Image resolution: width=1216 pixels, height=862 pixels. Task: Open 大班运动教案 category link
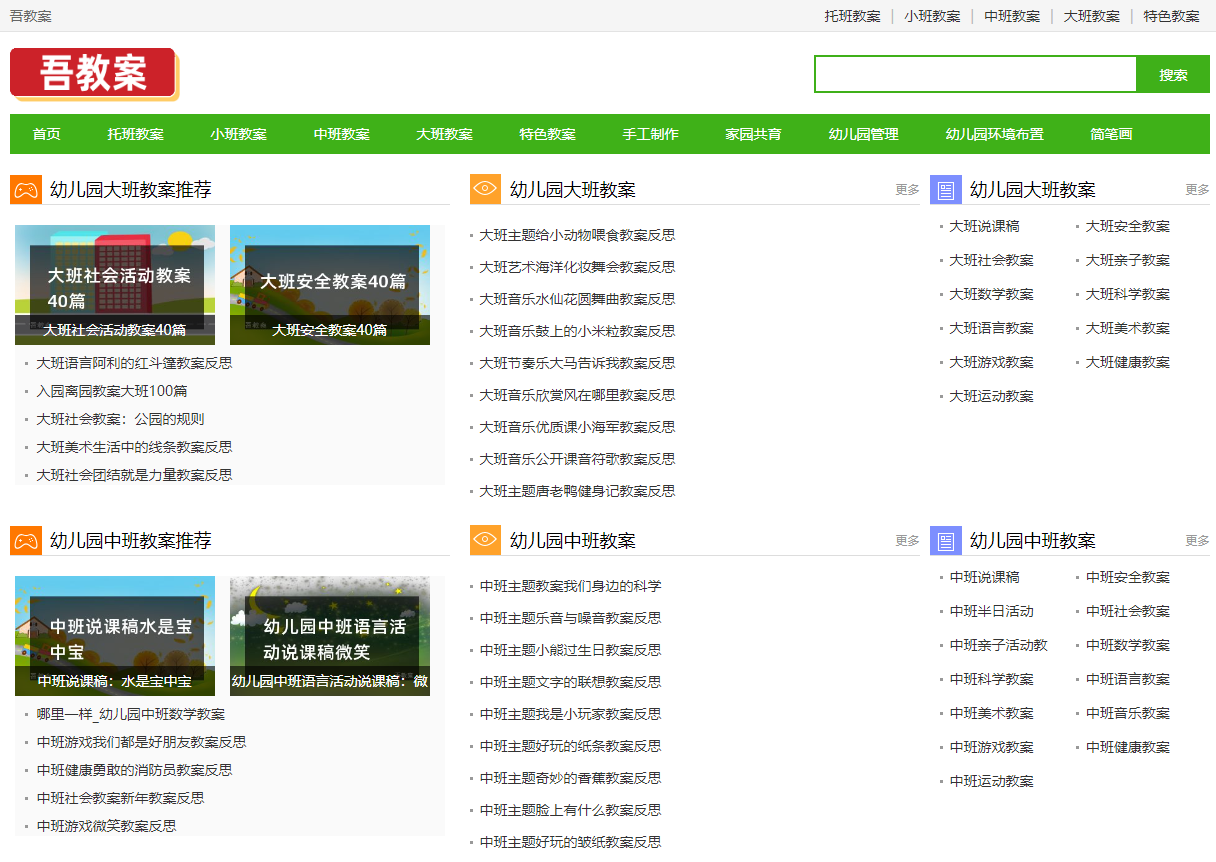coord(991,396)
